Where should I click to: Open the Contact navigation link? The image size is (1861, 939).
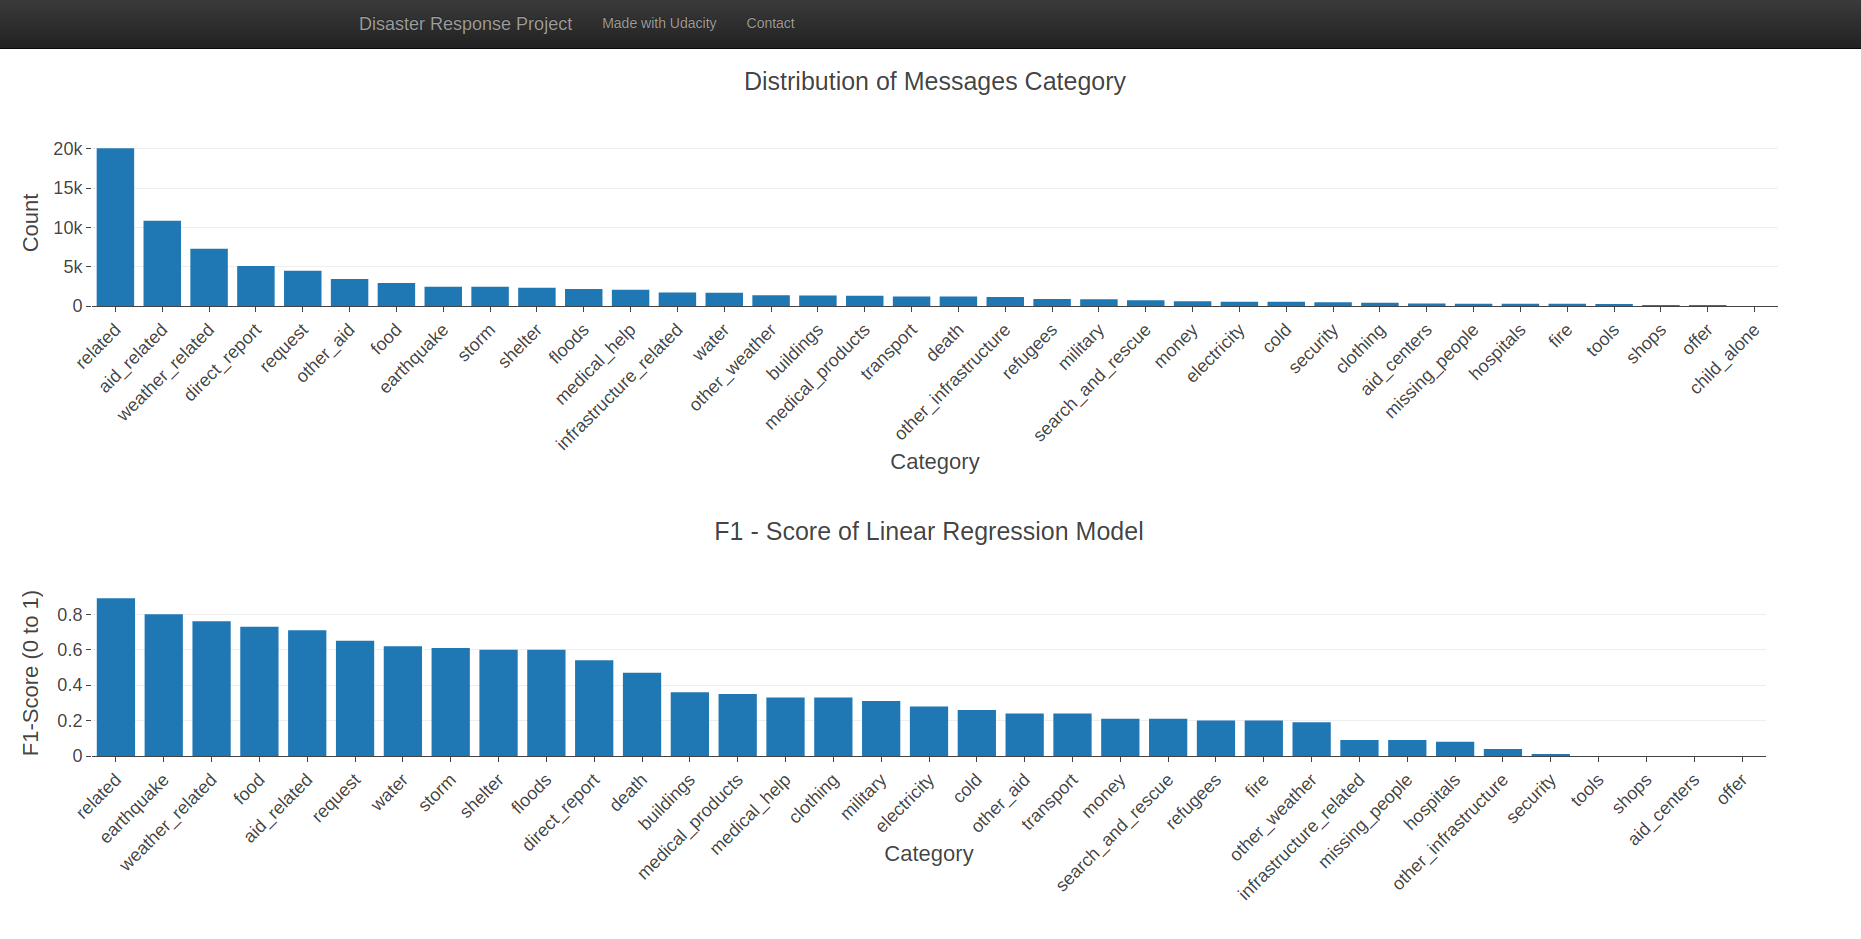[x=770, y=23]
